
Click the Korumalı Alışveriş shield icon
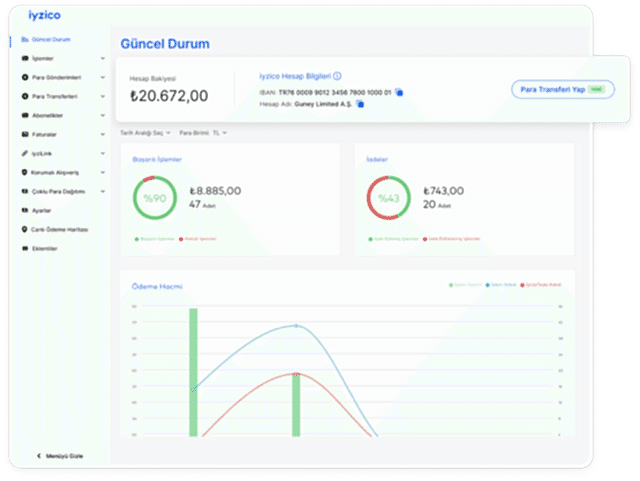pos(24,172)
